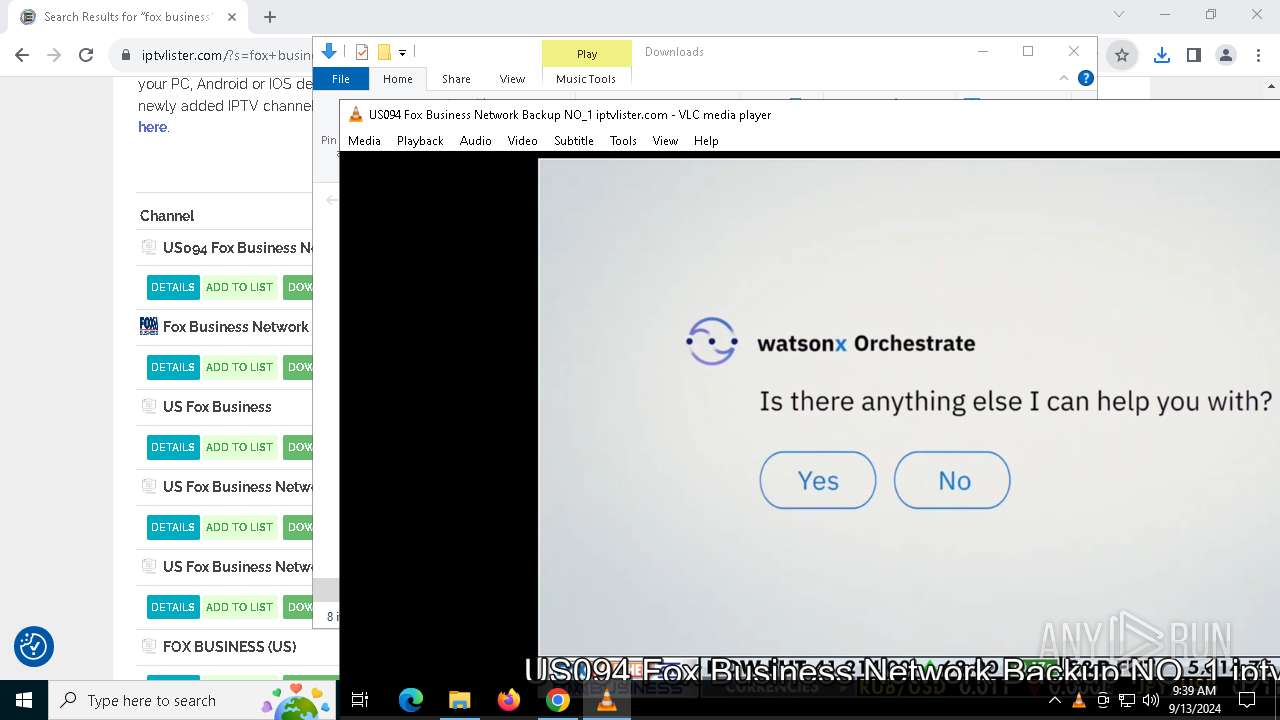The image size is (1280, 720).
Task: Select 'US Fox Business' channel name
Action: coord(217,407)
